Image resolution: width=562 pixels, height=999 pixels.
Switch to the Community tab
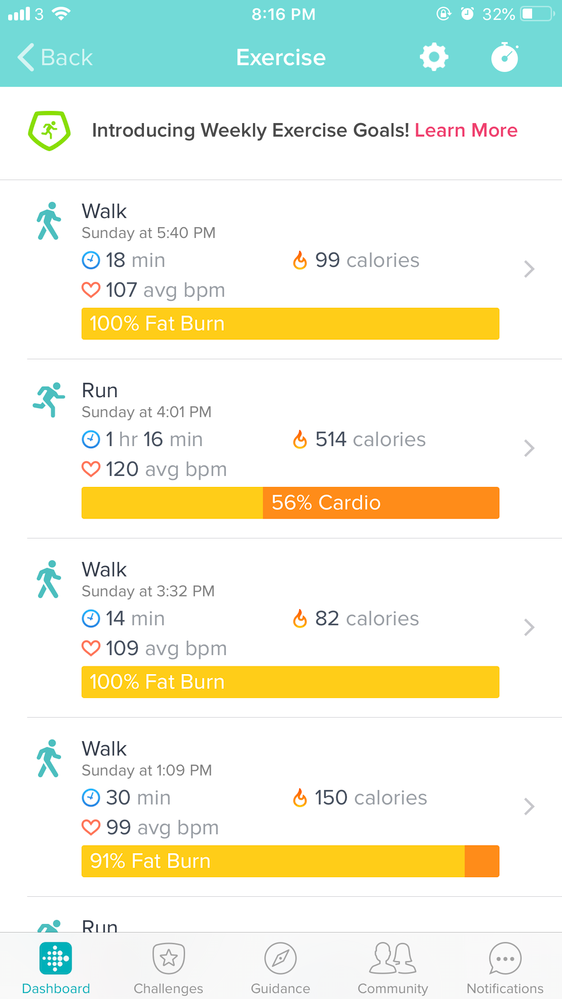[x=393, y=968]
